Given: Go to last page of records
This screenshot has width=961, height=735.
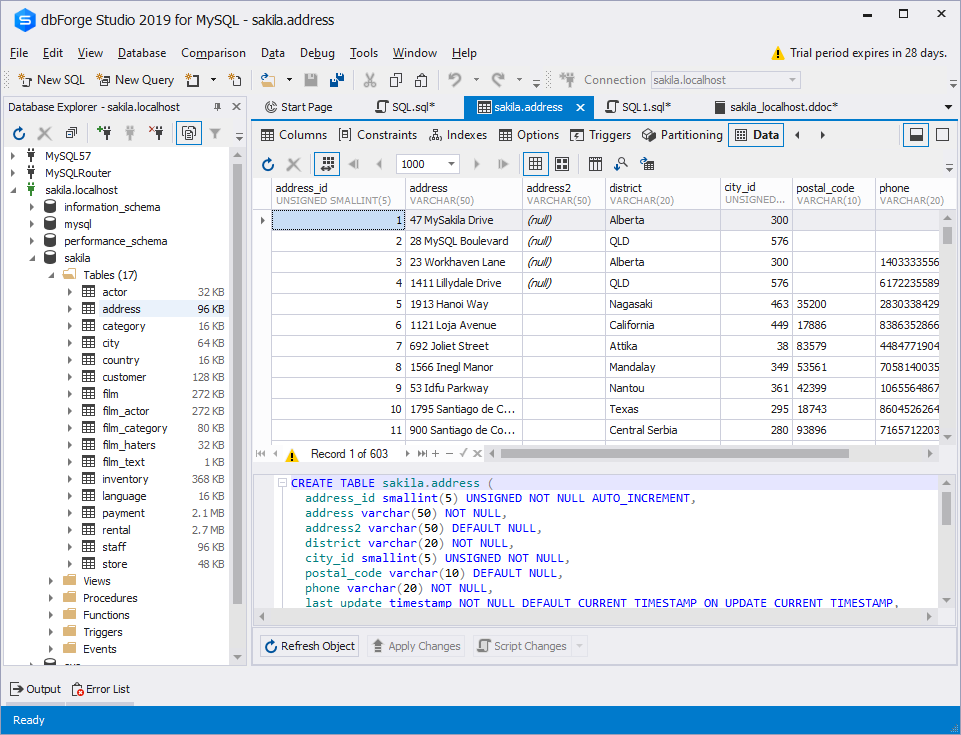Looking at the screenshot, I should [x=503, y=164].
